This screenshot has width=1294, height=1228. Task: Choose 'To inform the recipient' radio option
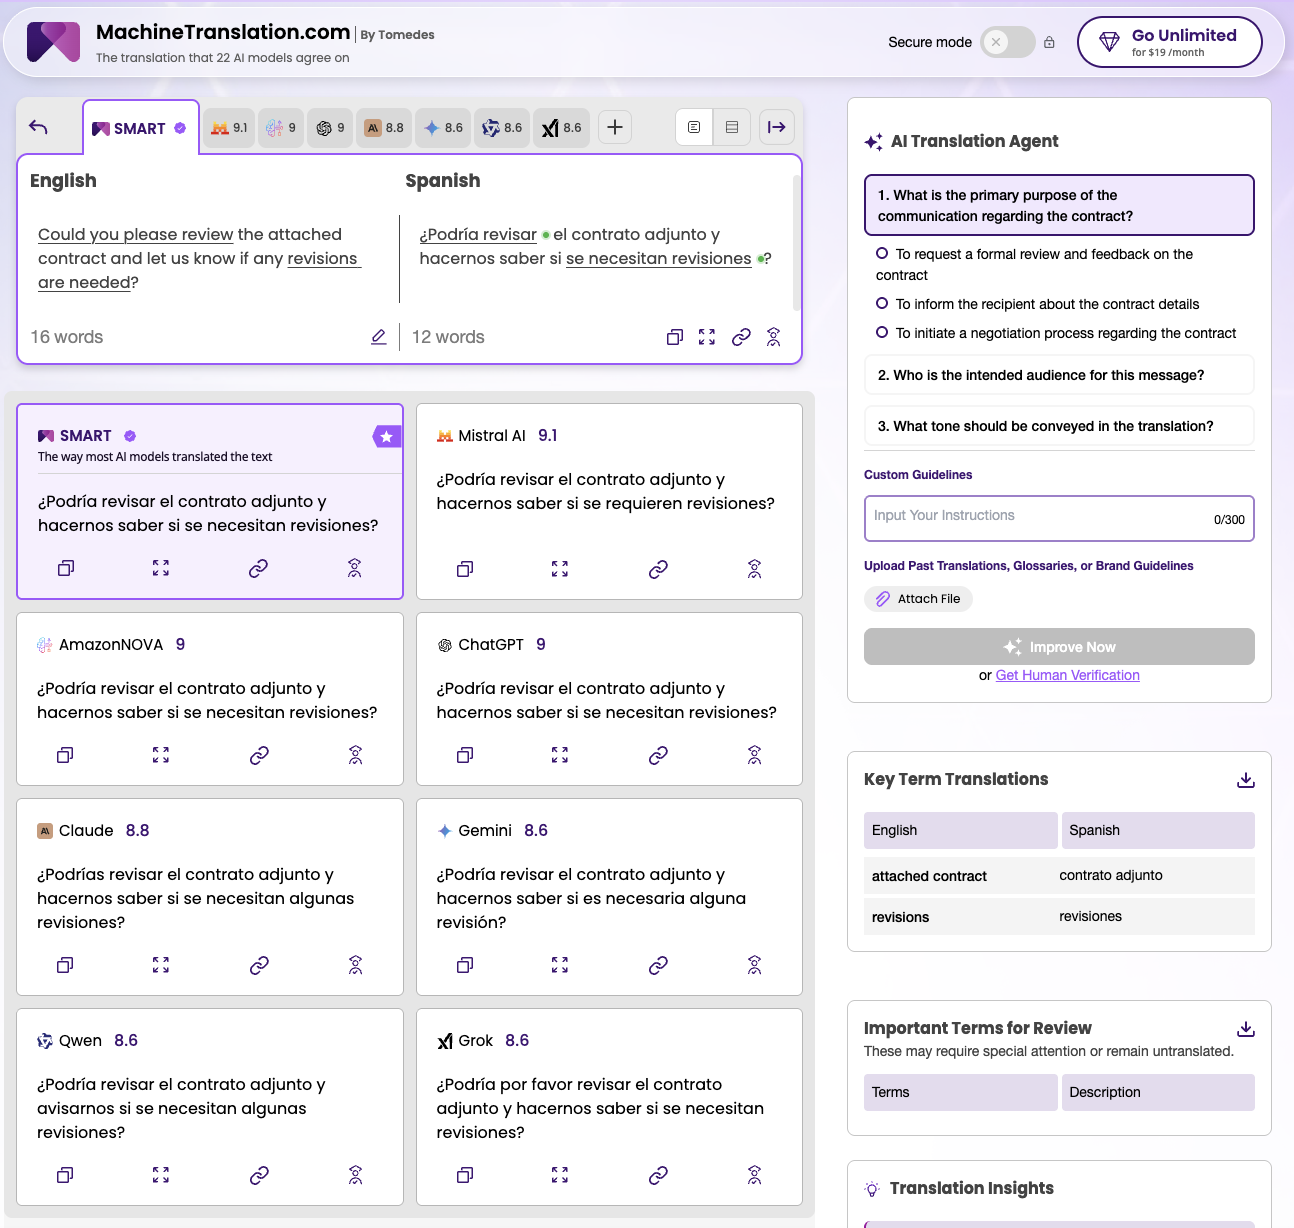pos(882,304)
